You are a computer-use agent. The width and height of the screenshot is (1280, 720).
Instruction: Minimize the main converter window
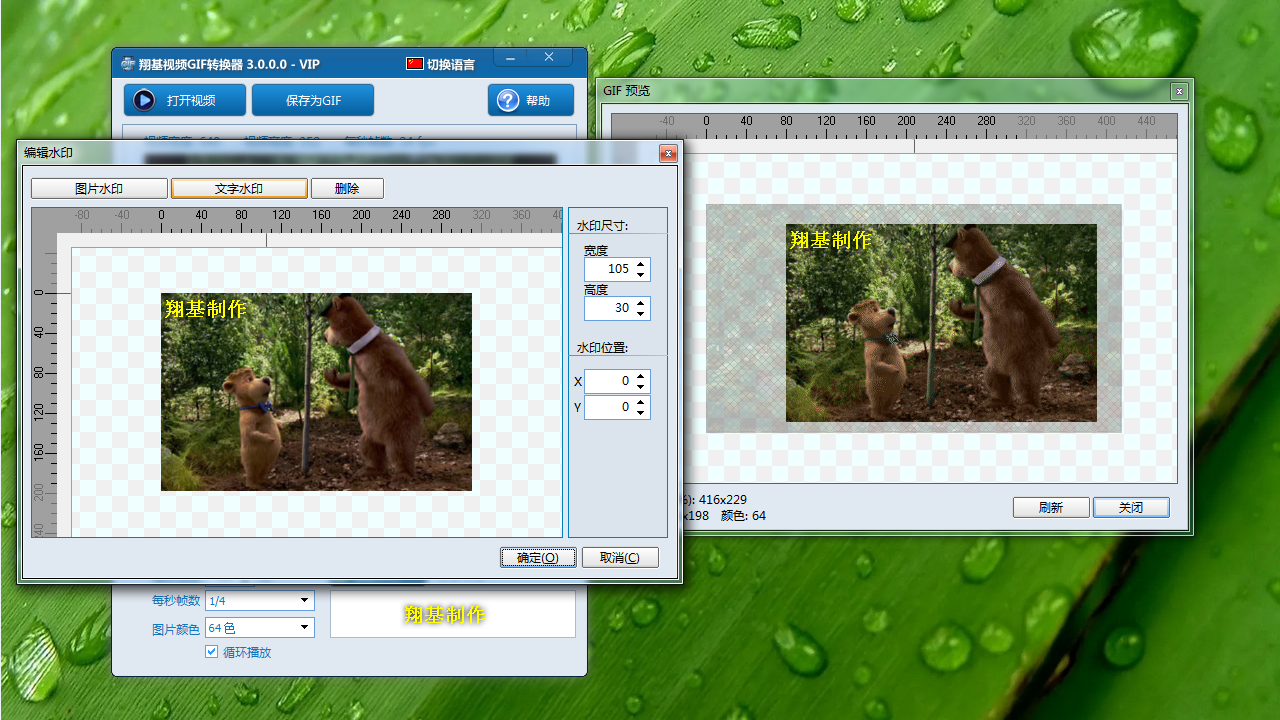tap(511, 58)
